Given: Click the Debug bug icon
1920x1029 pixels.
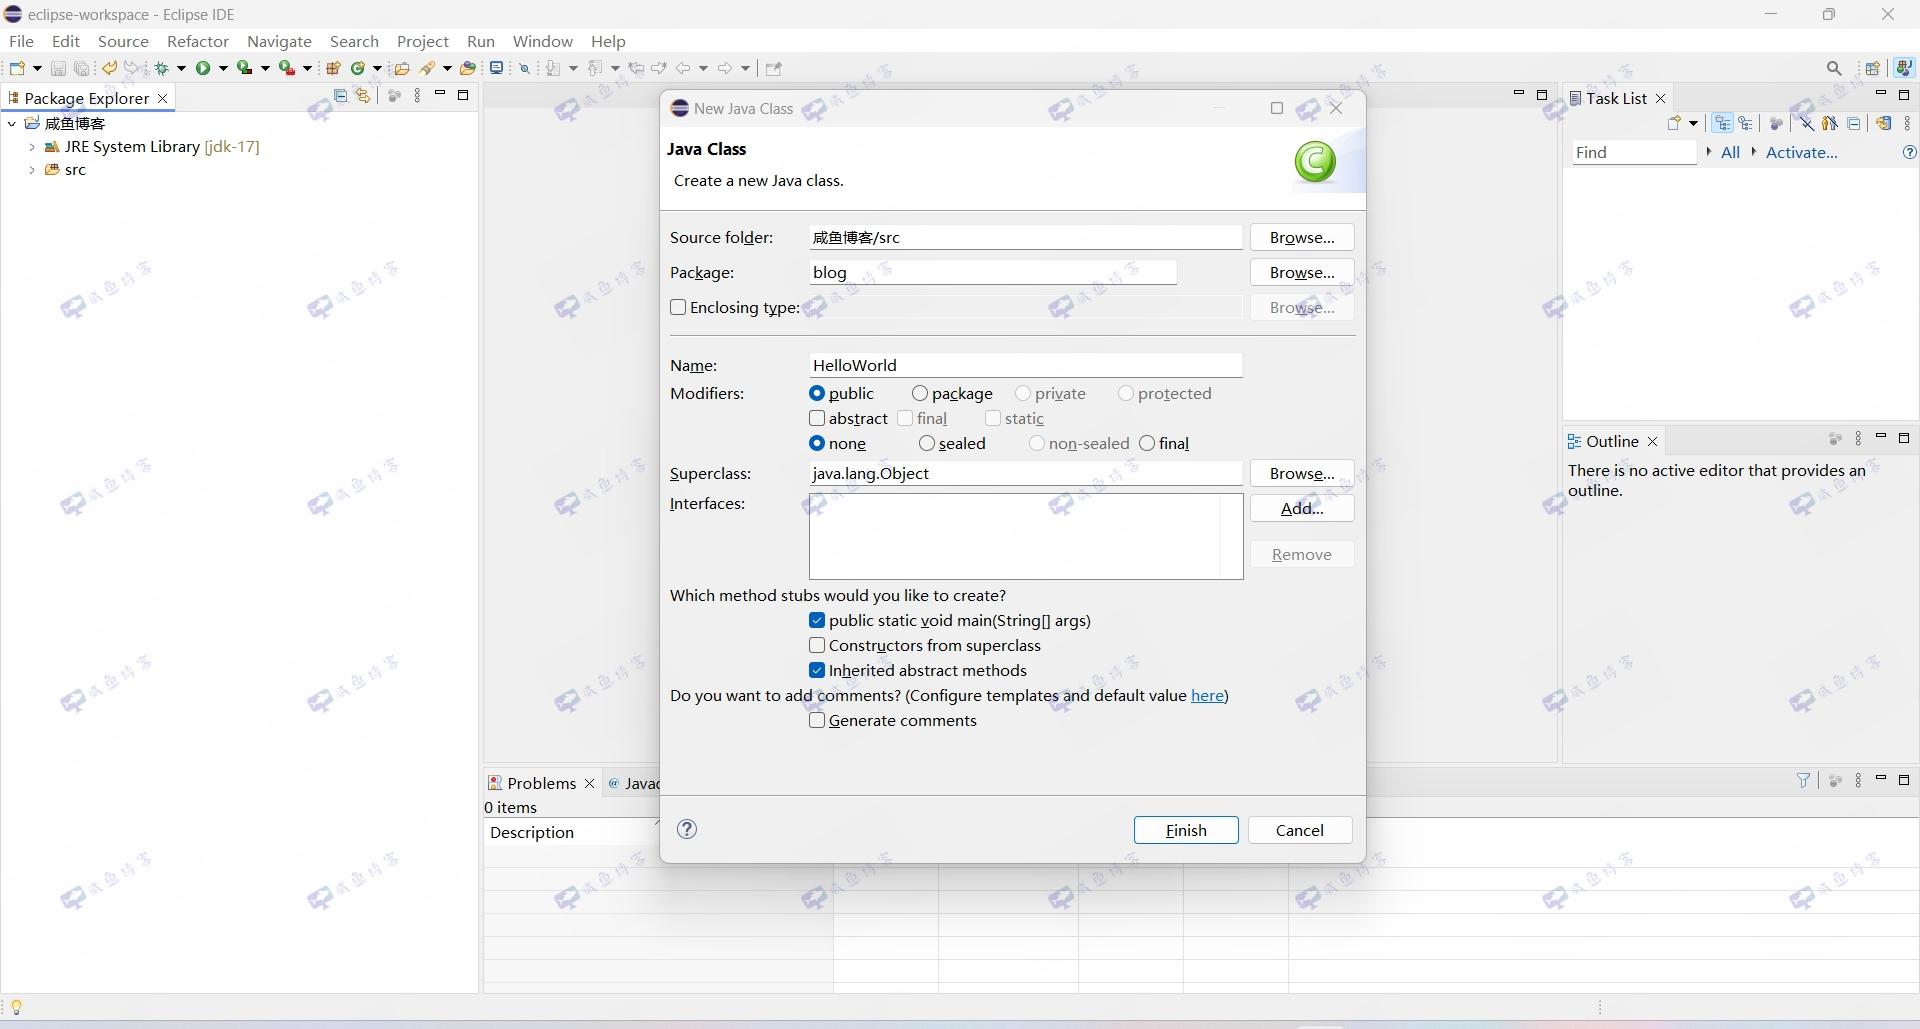Looking at the screenshot, I should (x=161, y=68).
